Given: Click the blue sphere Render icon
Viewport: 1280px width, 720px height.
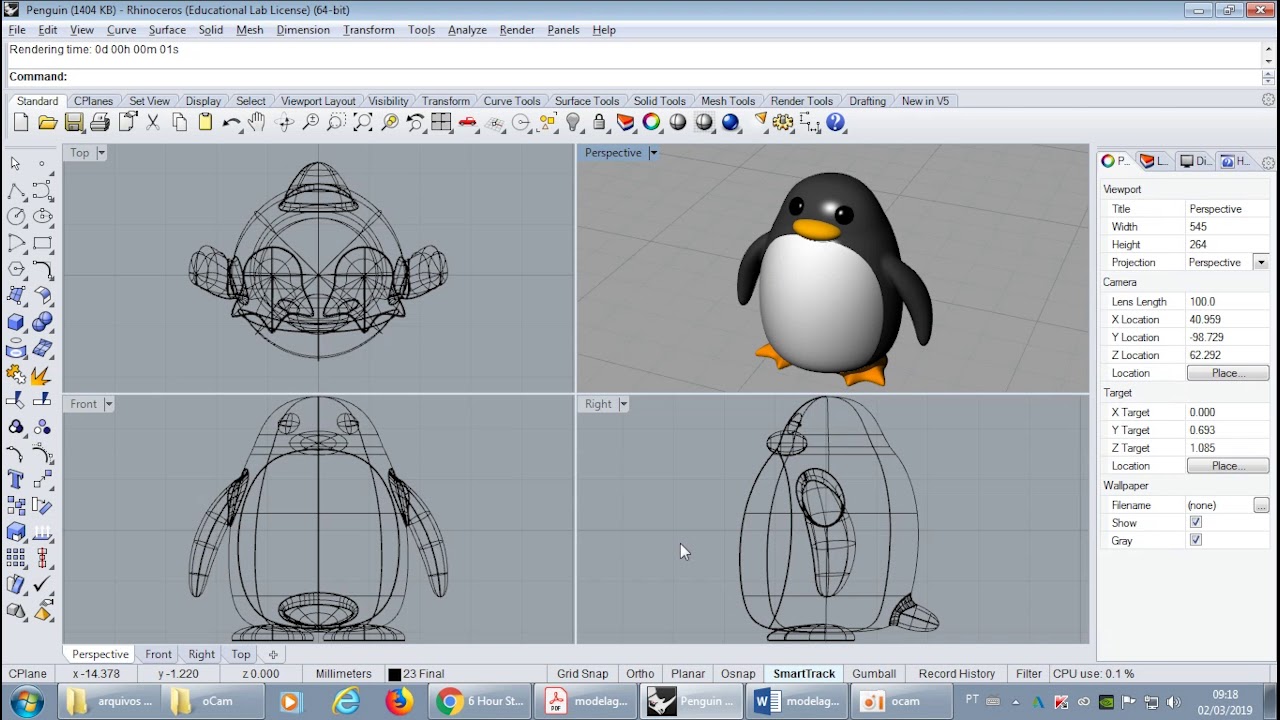Looking at the screenshot, I should 730,122.
